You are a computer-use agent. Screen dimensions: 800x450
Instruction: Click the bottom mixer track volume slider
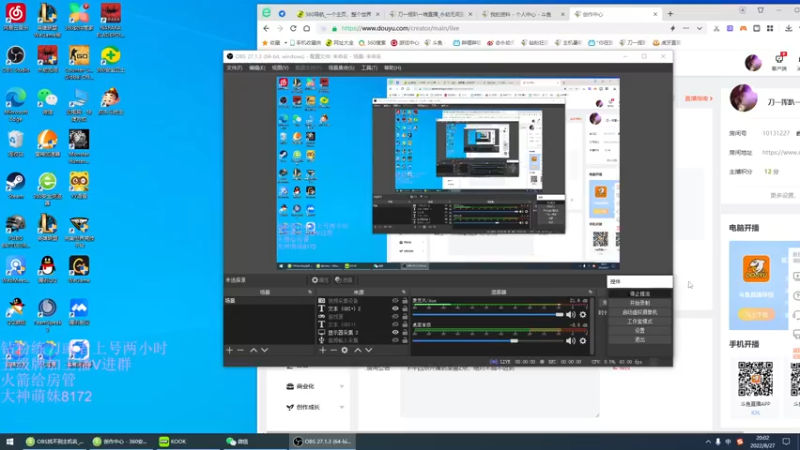pos(488,341)
